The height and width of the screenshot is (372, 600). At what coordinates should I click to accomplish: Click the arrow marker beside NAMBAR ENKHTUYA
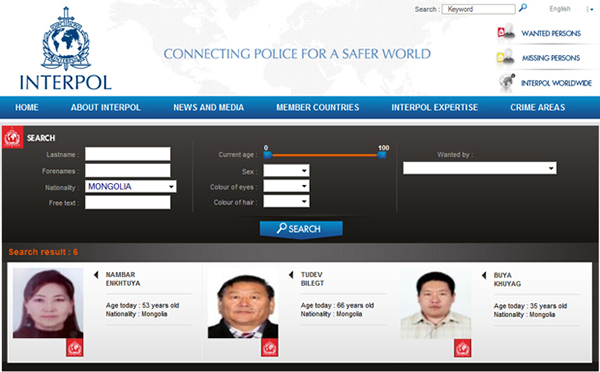pos(96,275)
